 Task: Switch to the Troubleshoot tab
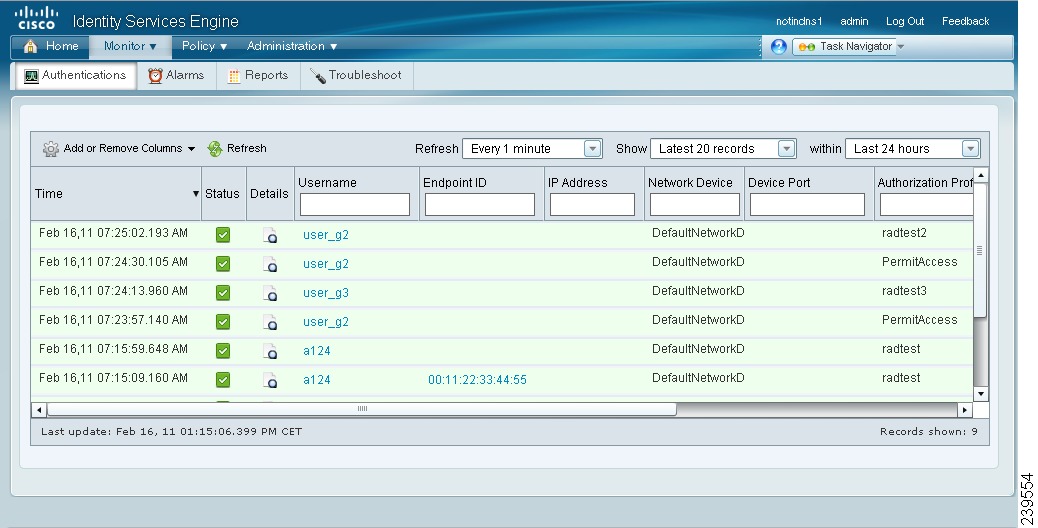pyautogui.click(x=357, y=75)
